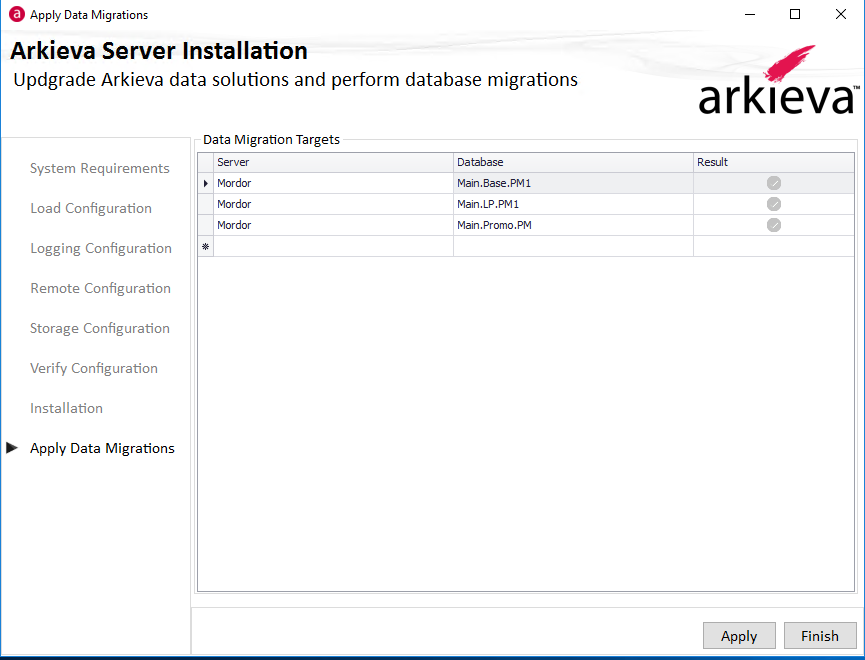Viewport: 865px width, 660px height.
Task: Select the Main.Promo.PM database cell
Action: coord(573,225)
